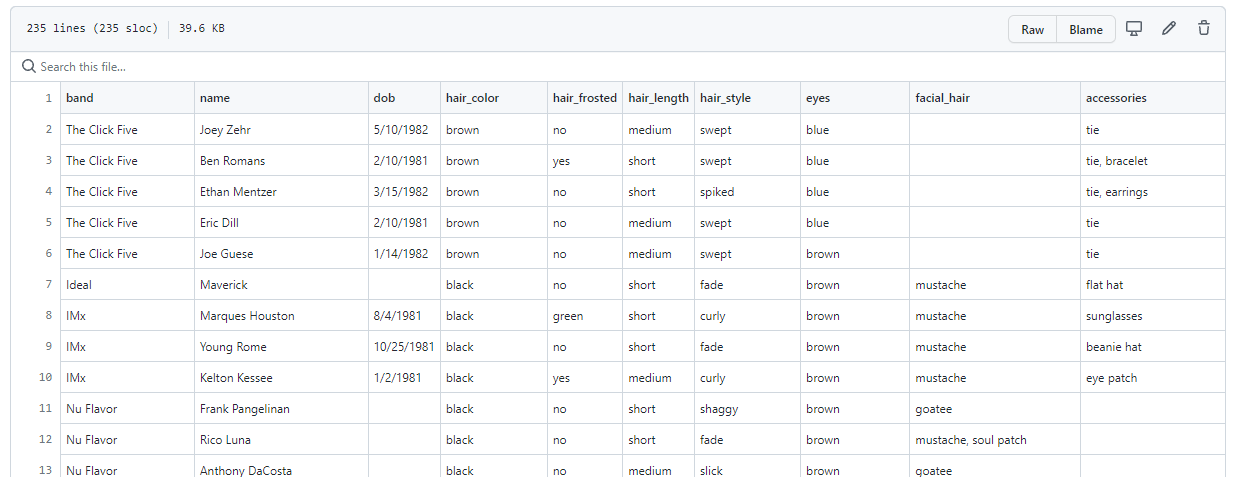Open the file in GitHub Desktop icon

pos(1134,29)
